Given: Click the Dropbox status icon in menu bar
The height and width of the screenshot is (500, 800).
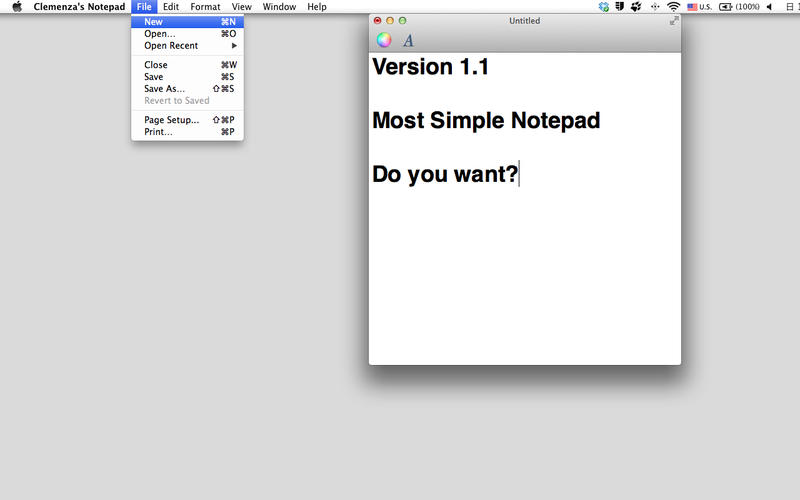Looking at the screenshot, I should pyautogui.click(x=604, y=7).
